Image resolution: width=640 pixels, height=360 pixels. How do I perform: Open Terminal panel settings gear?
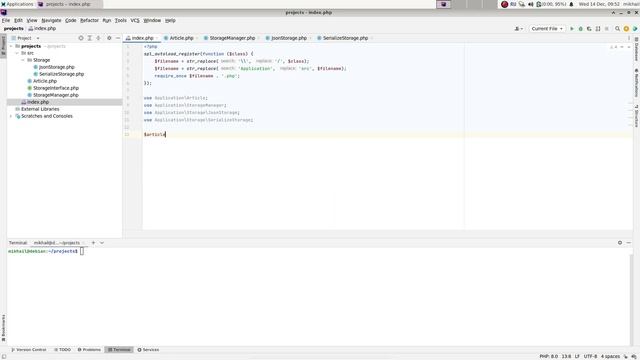coord(620,242)
